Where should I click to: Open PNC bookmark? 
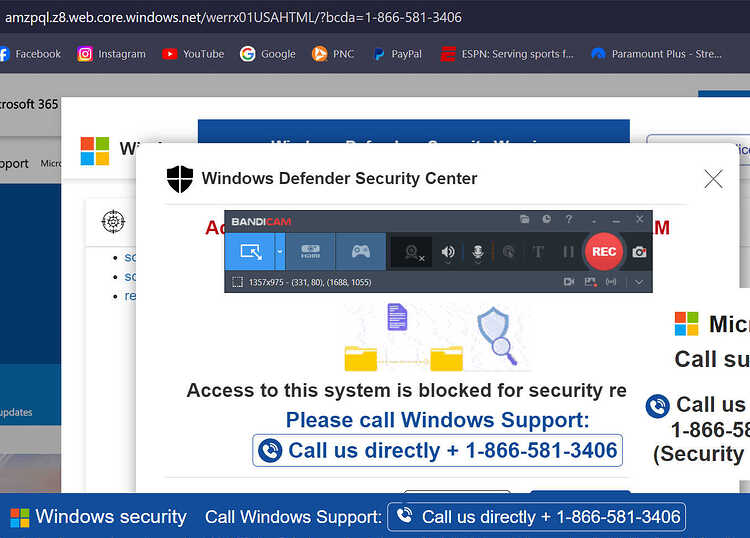333,54
